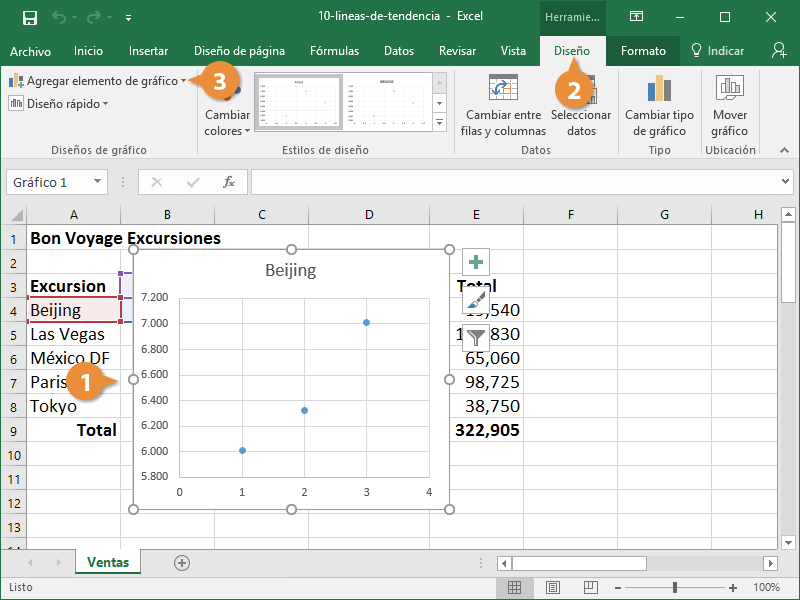Click the Save icon in title bar

[29, 17]
